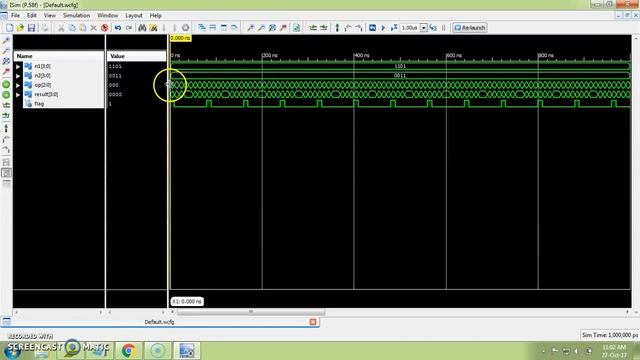Image resolution: width=640 pixels, height=360 pixels.
Task: Expand the n1[3:0] signal bus
Action: tap(18, 66)
